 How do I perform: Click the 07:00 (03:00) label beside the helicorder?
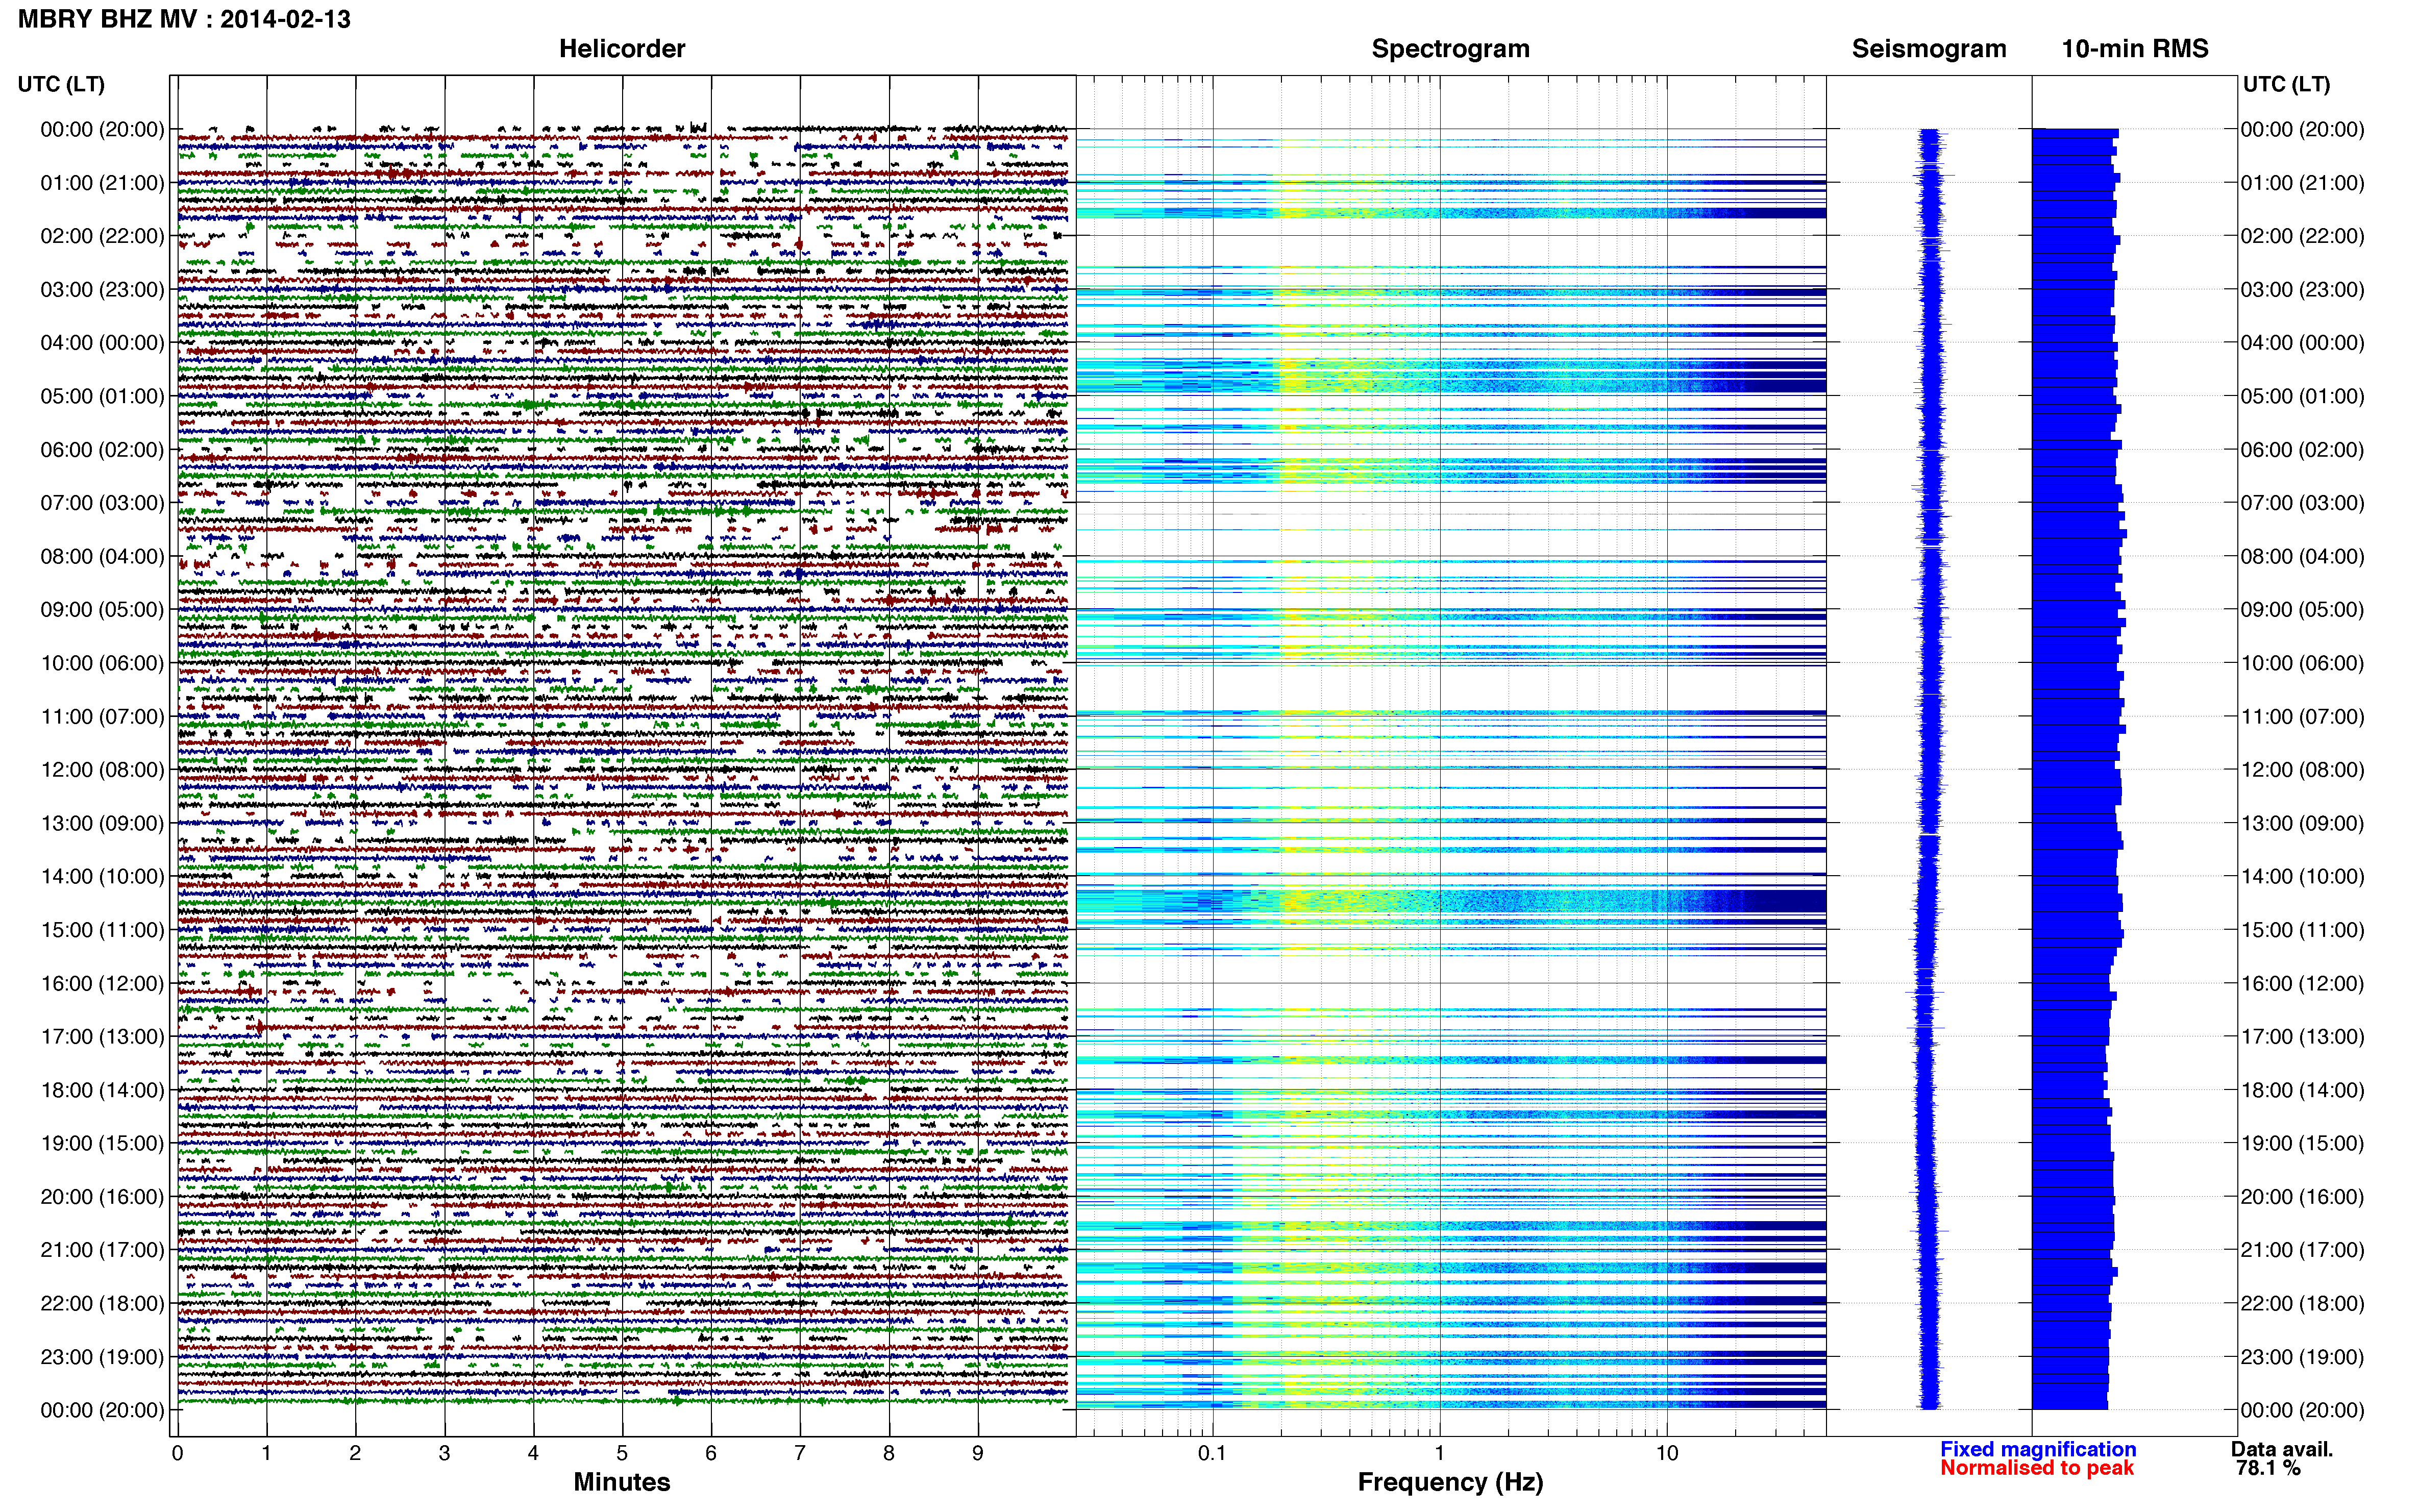[x=102, y=503]
